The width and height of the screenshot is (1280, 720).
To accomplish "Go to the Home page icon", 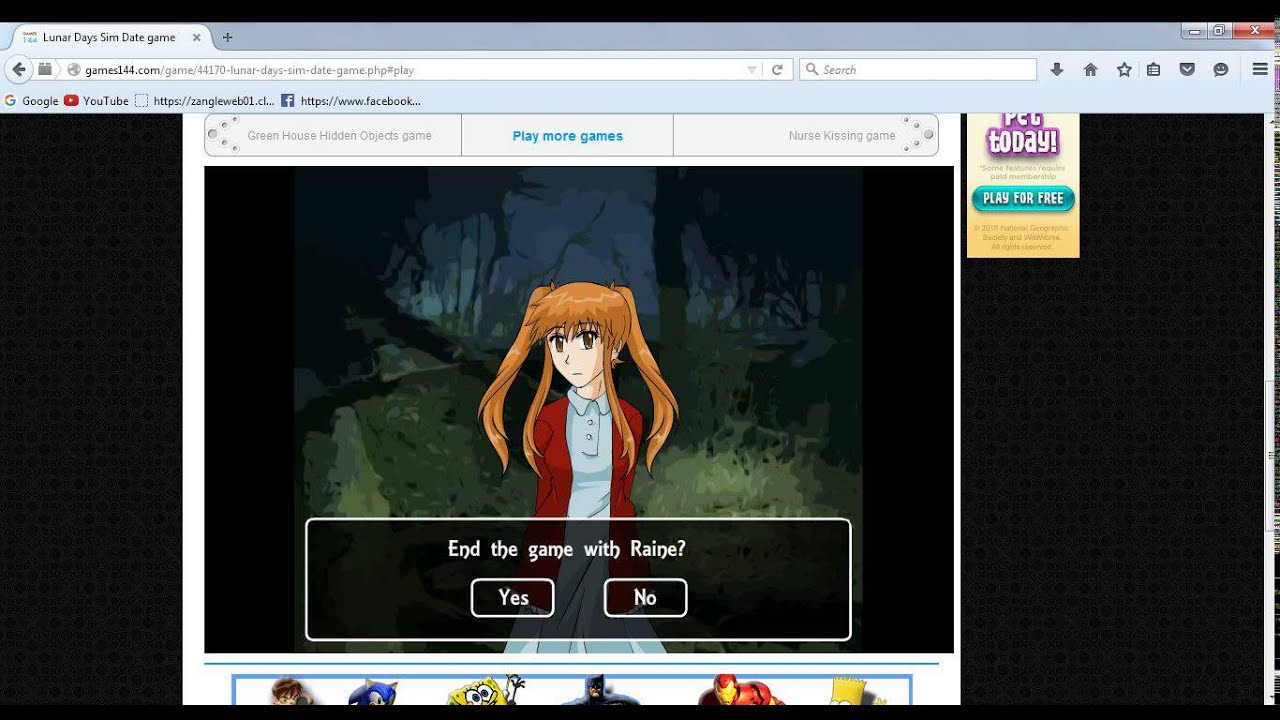I will tap(1091, 70).
